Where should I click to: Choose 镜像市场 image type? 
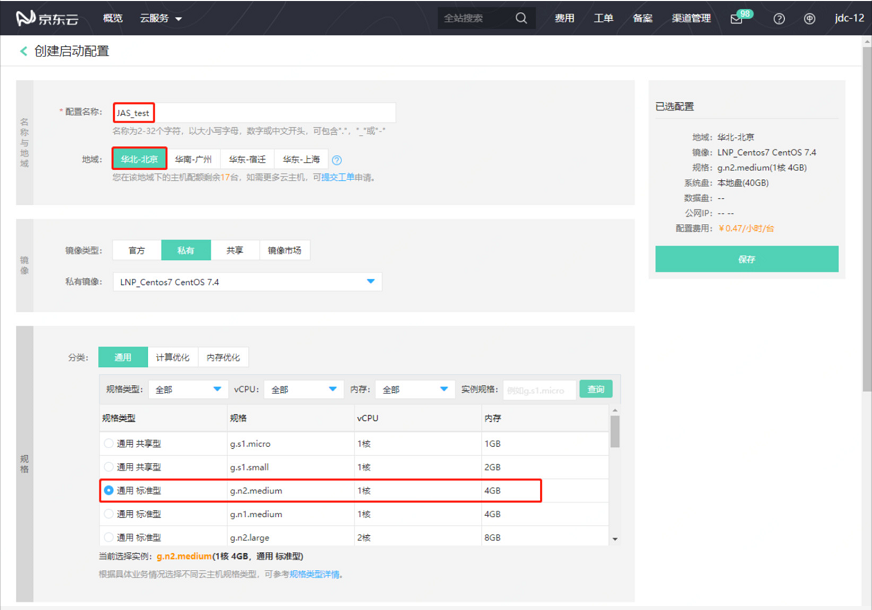click(x=284, y=250)
